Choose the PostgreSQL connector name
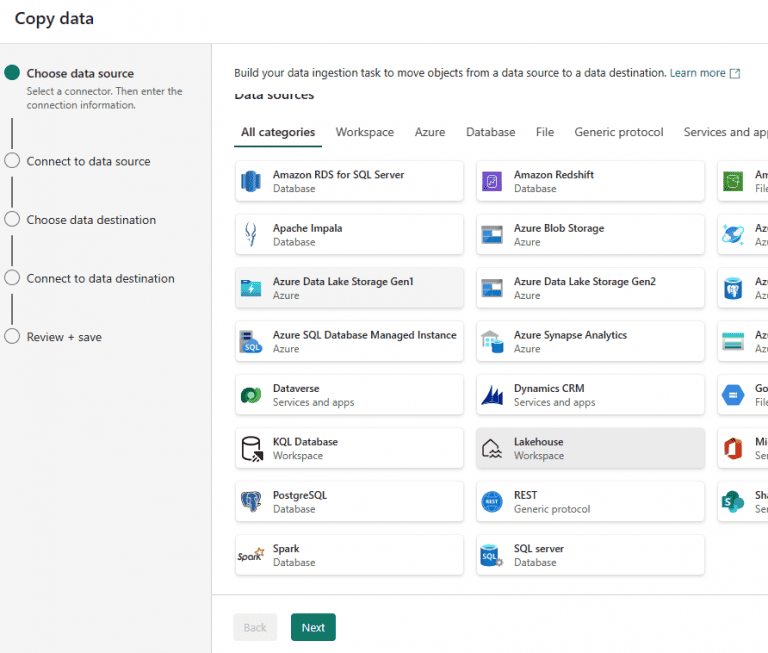This screenshot has width=768, height=653. (300, 495)
